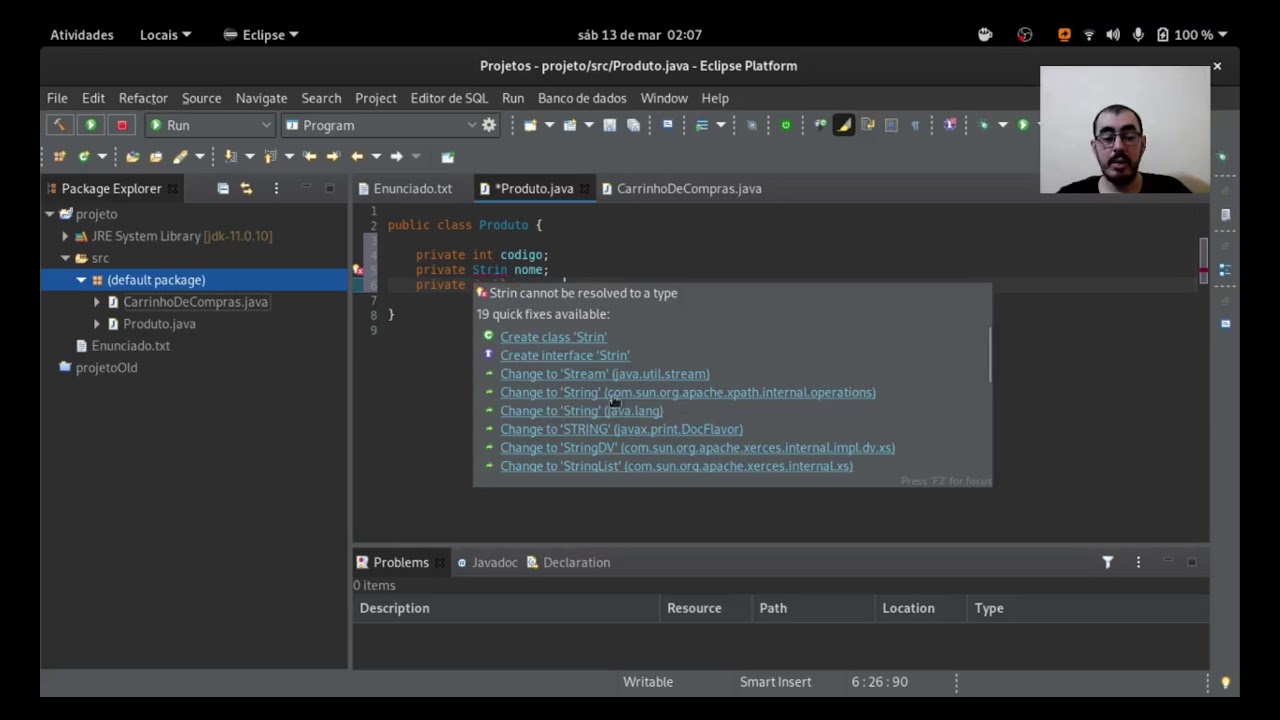Click the lightbulb tip icon in status bar
Screen dimensions: 1280x720
point(1225,682)
